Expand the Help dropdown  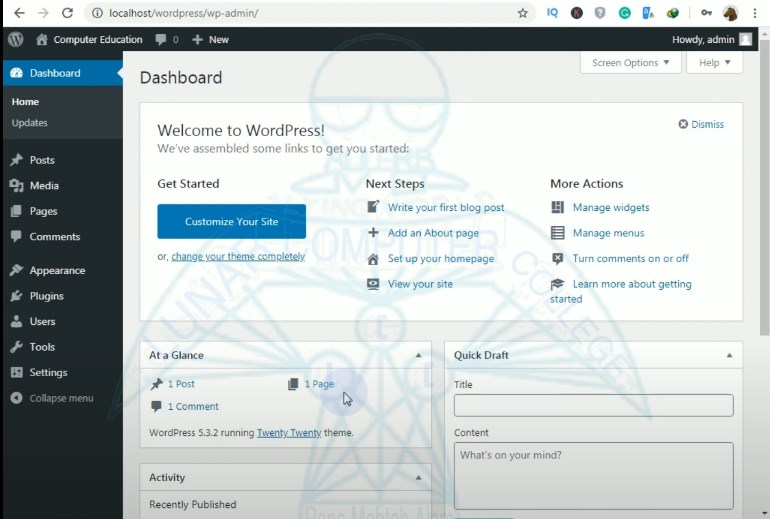click(715, 63)
